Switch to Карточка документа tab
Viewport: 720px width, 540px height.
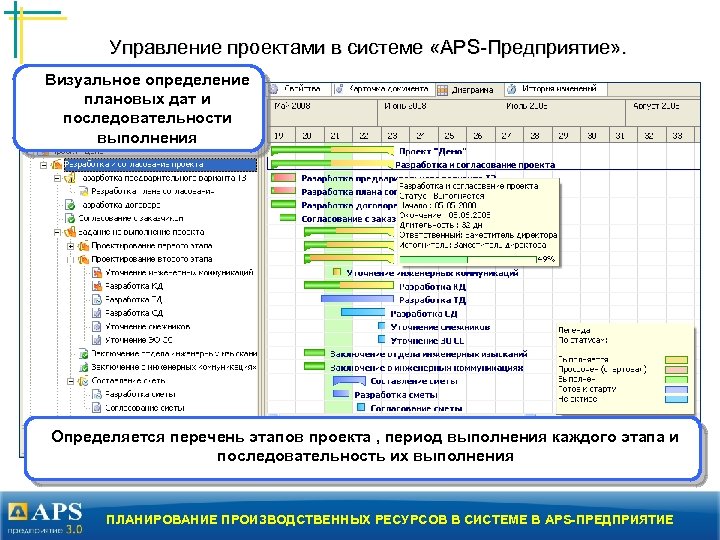click(x=382, y=89)
